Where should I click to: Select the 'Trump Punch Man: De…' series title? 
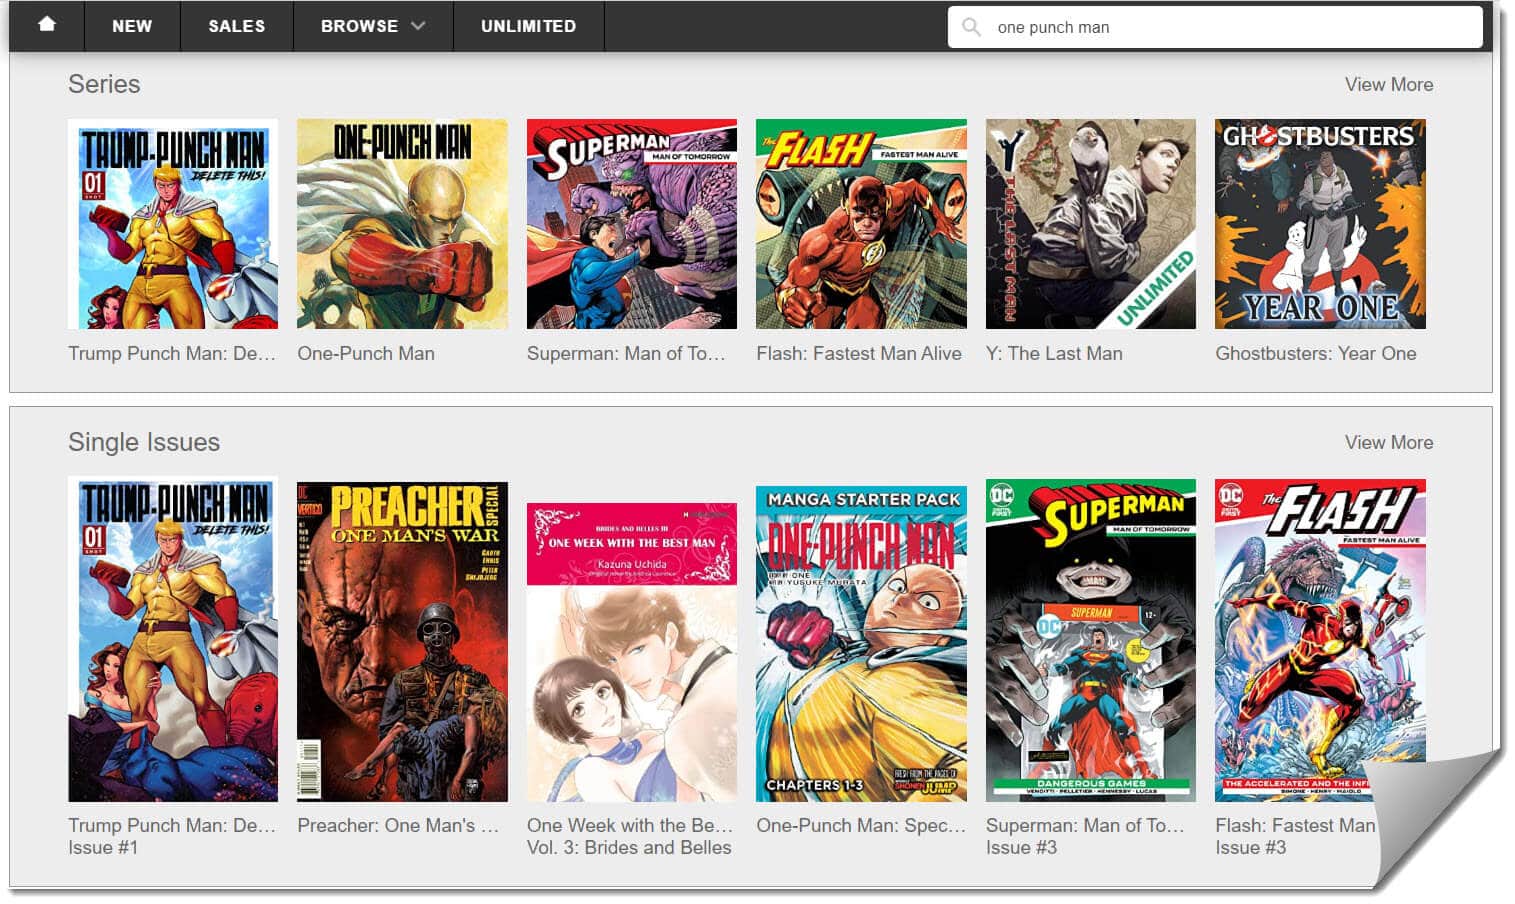coord(172,353)
